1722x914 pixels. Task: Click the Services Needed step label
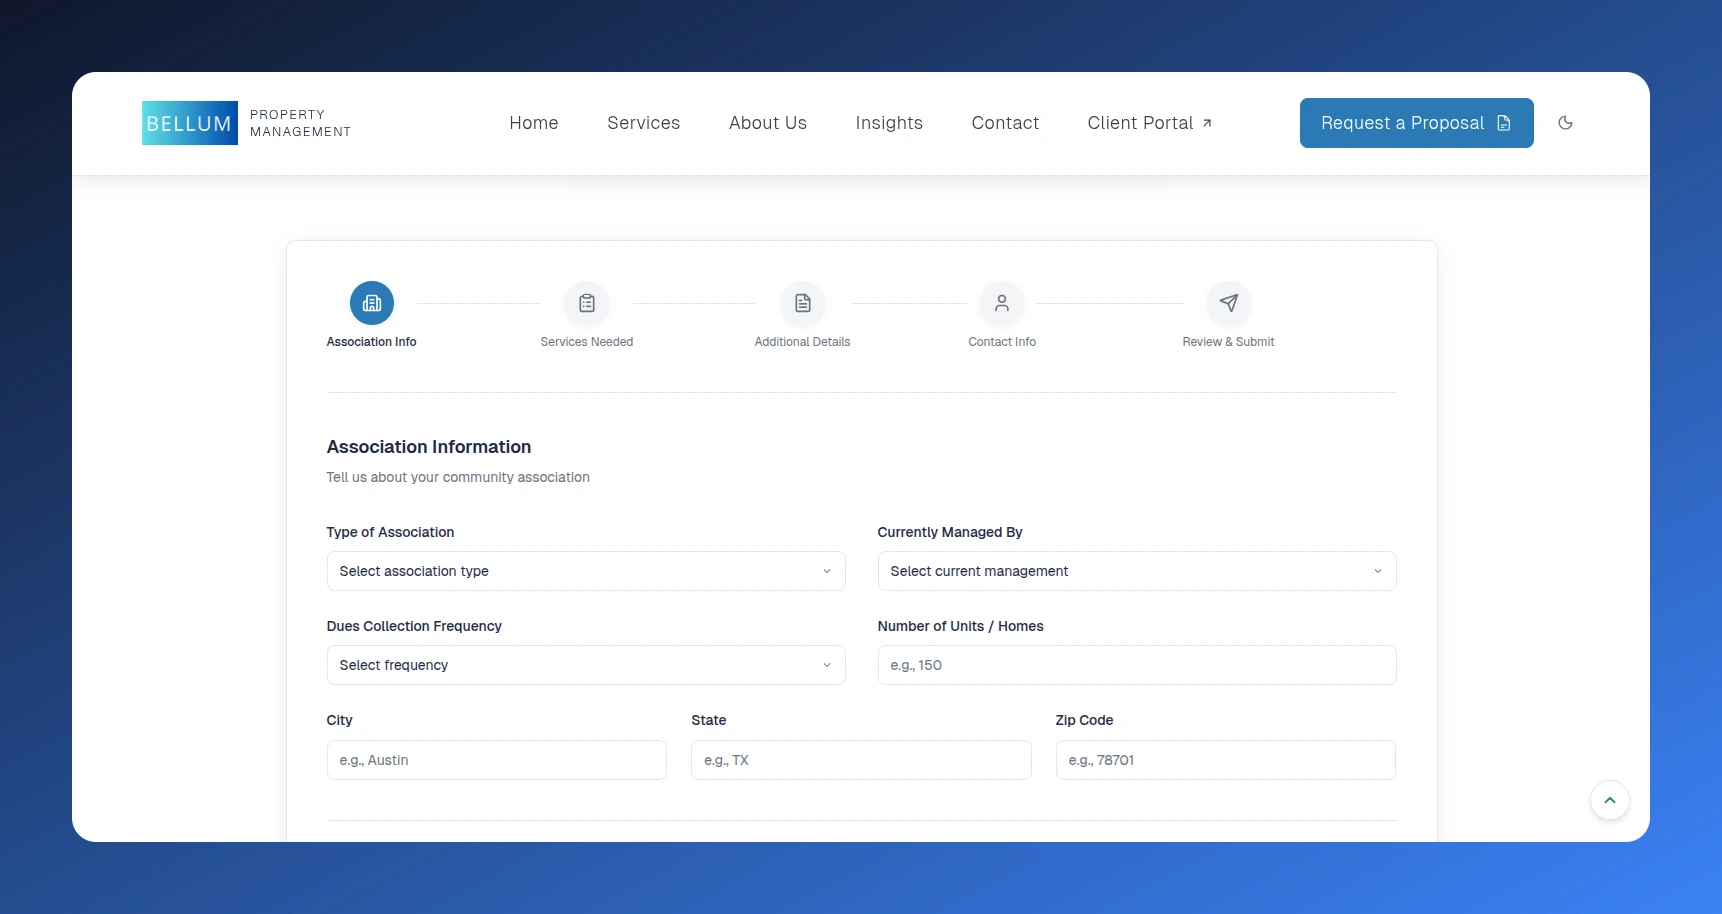[x=587, y=342]
